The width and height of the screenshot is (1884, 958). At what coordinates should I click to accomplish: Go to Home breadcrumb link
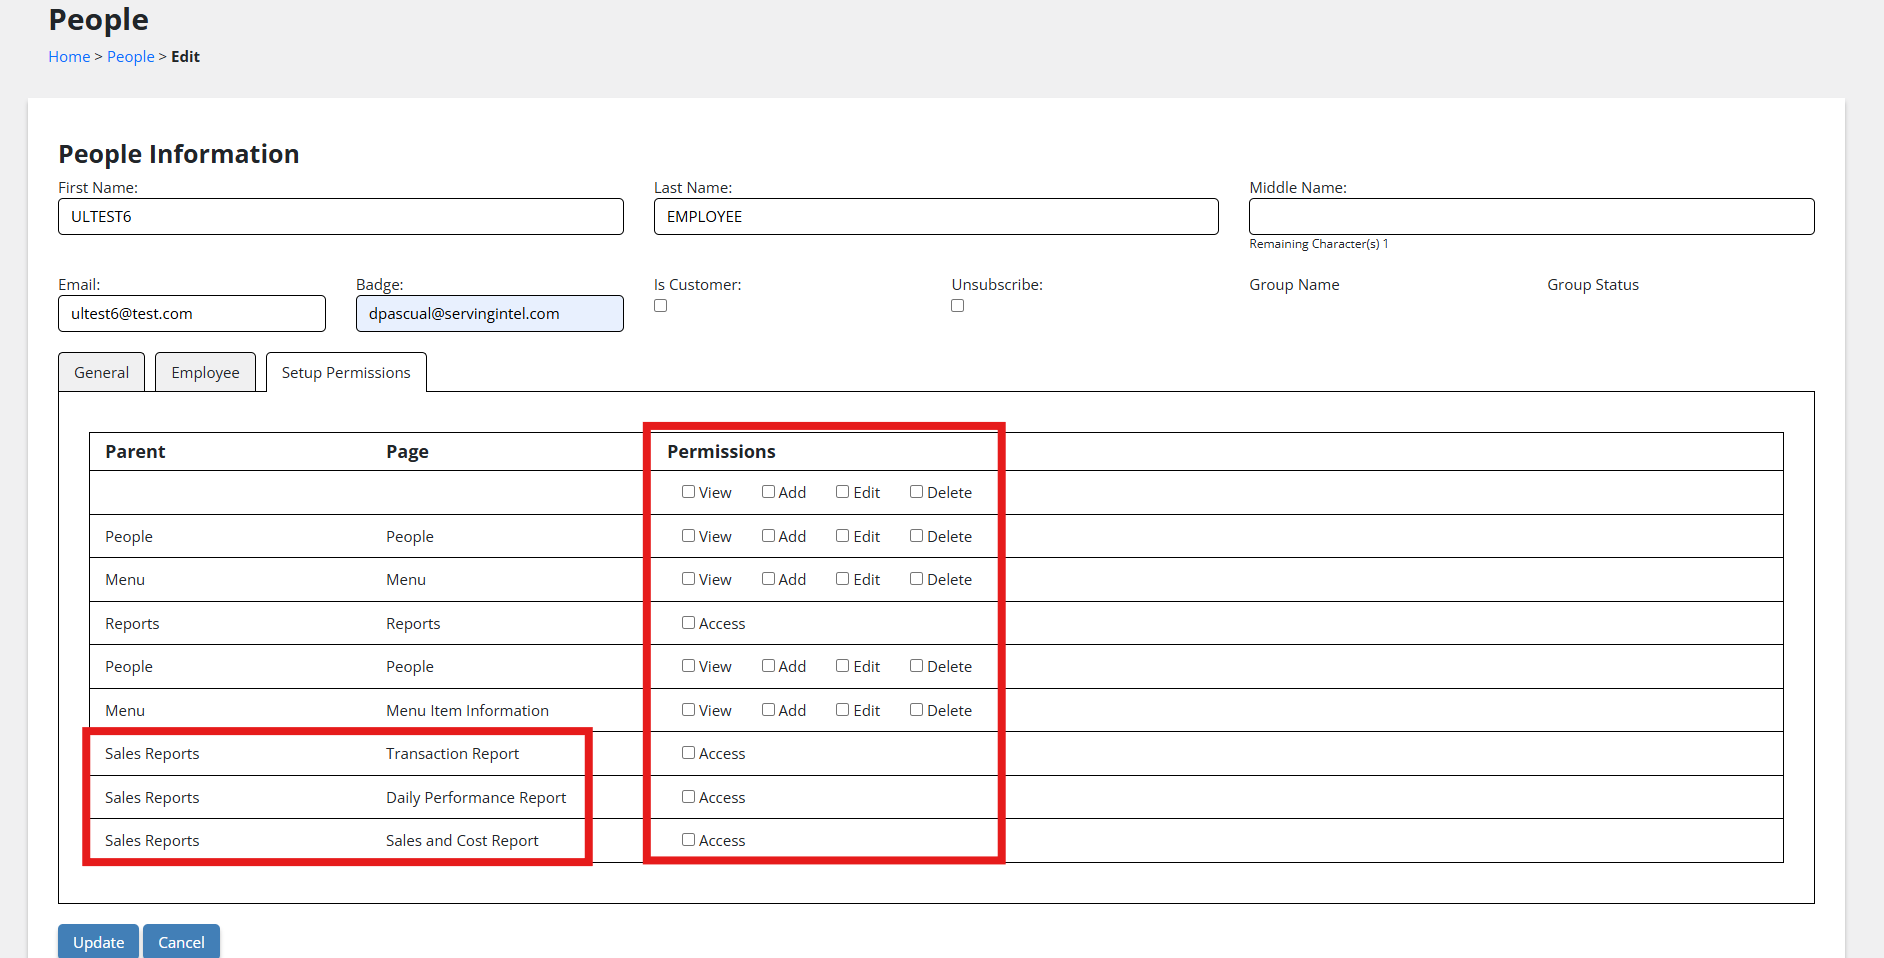pyautogui.click(x=69, y=57)
